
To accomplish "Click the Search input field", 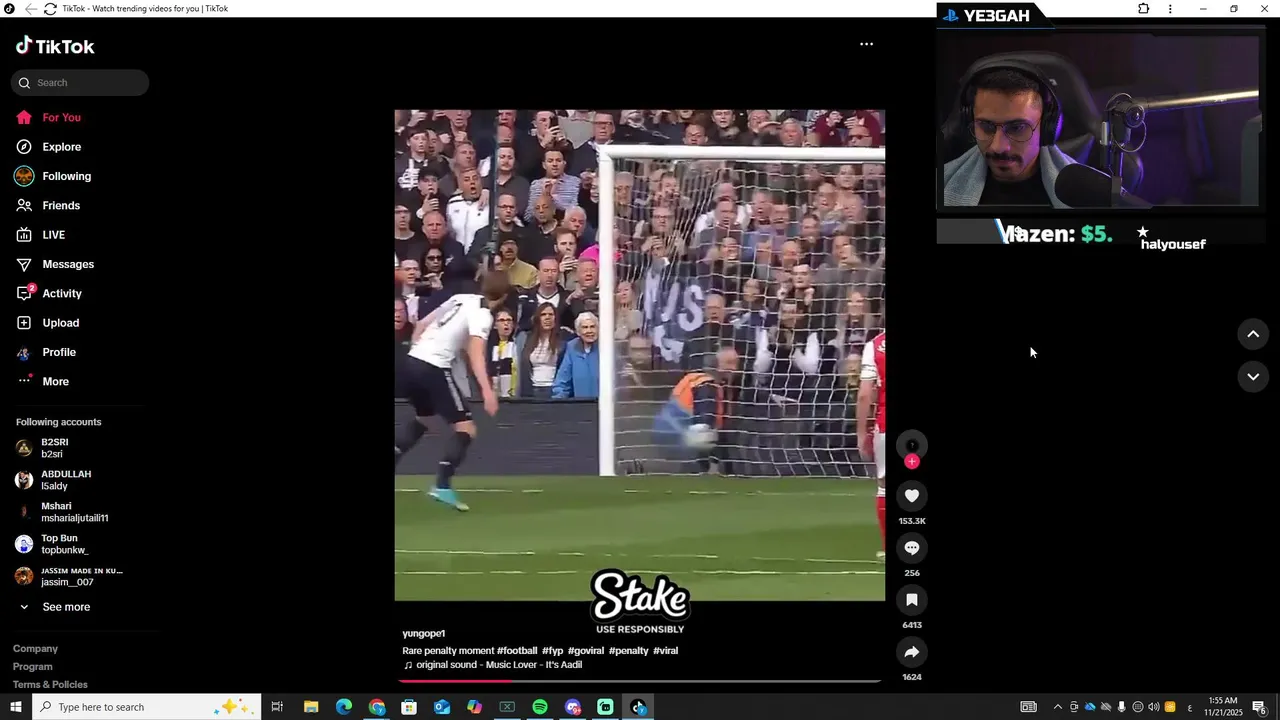I will point(80,83).
